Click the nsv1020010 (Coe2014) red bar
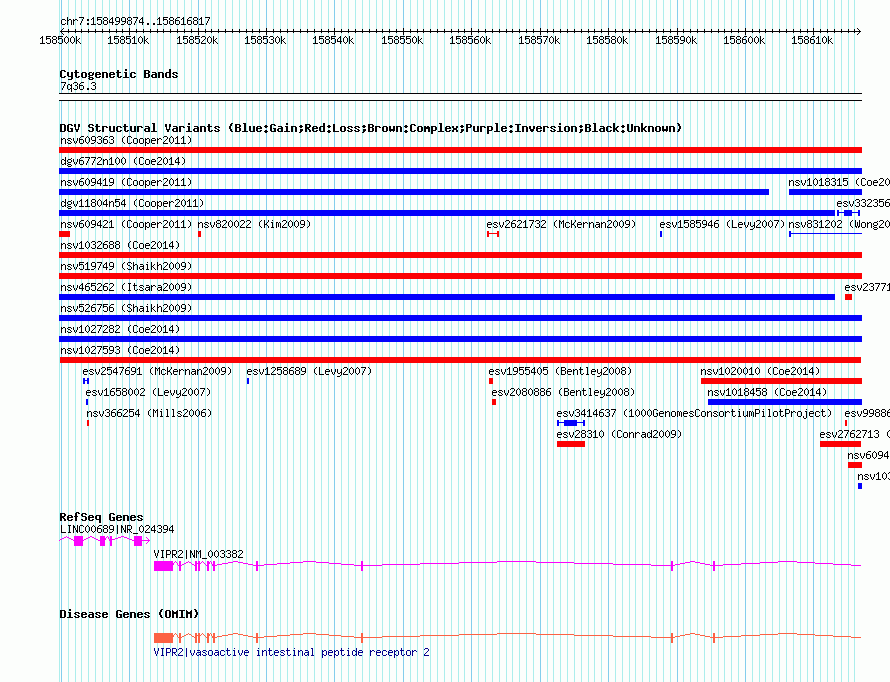Image resolution: width=890 pixels, height=682 pixels. pyautogui.click(x=782, y=381)
